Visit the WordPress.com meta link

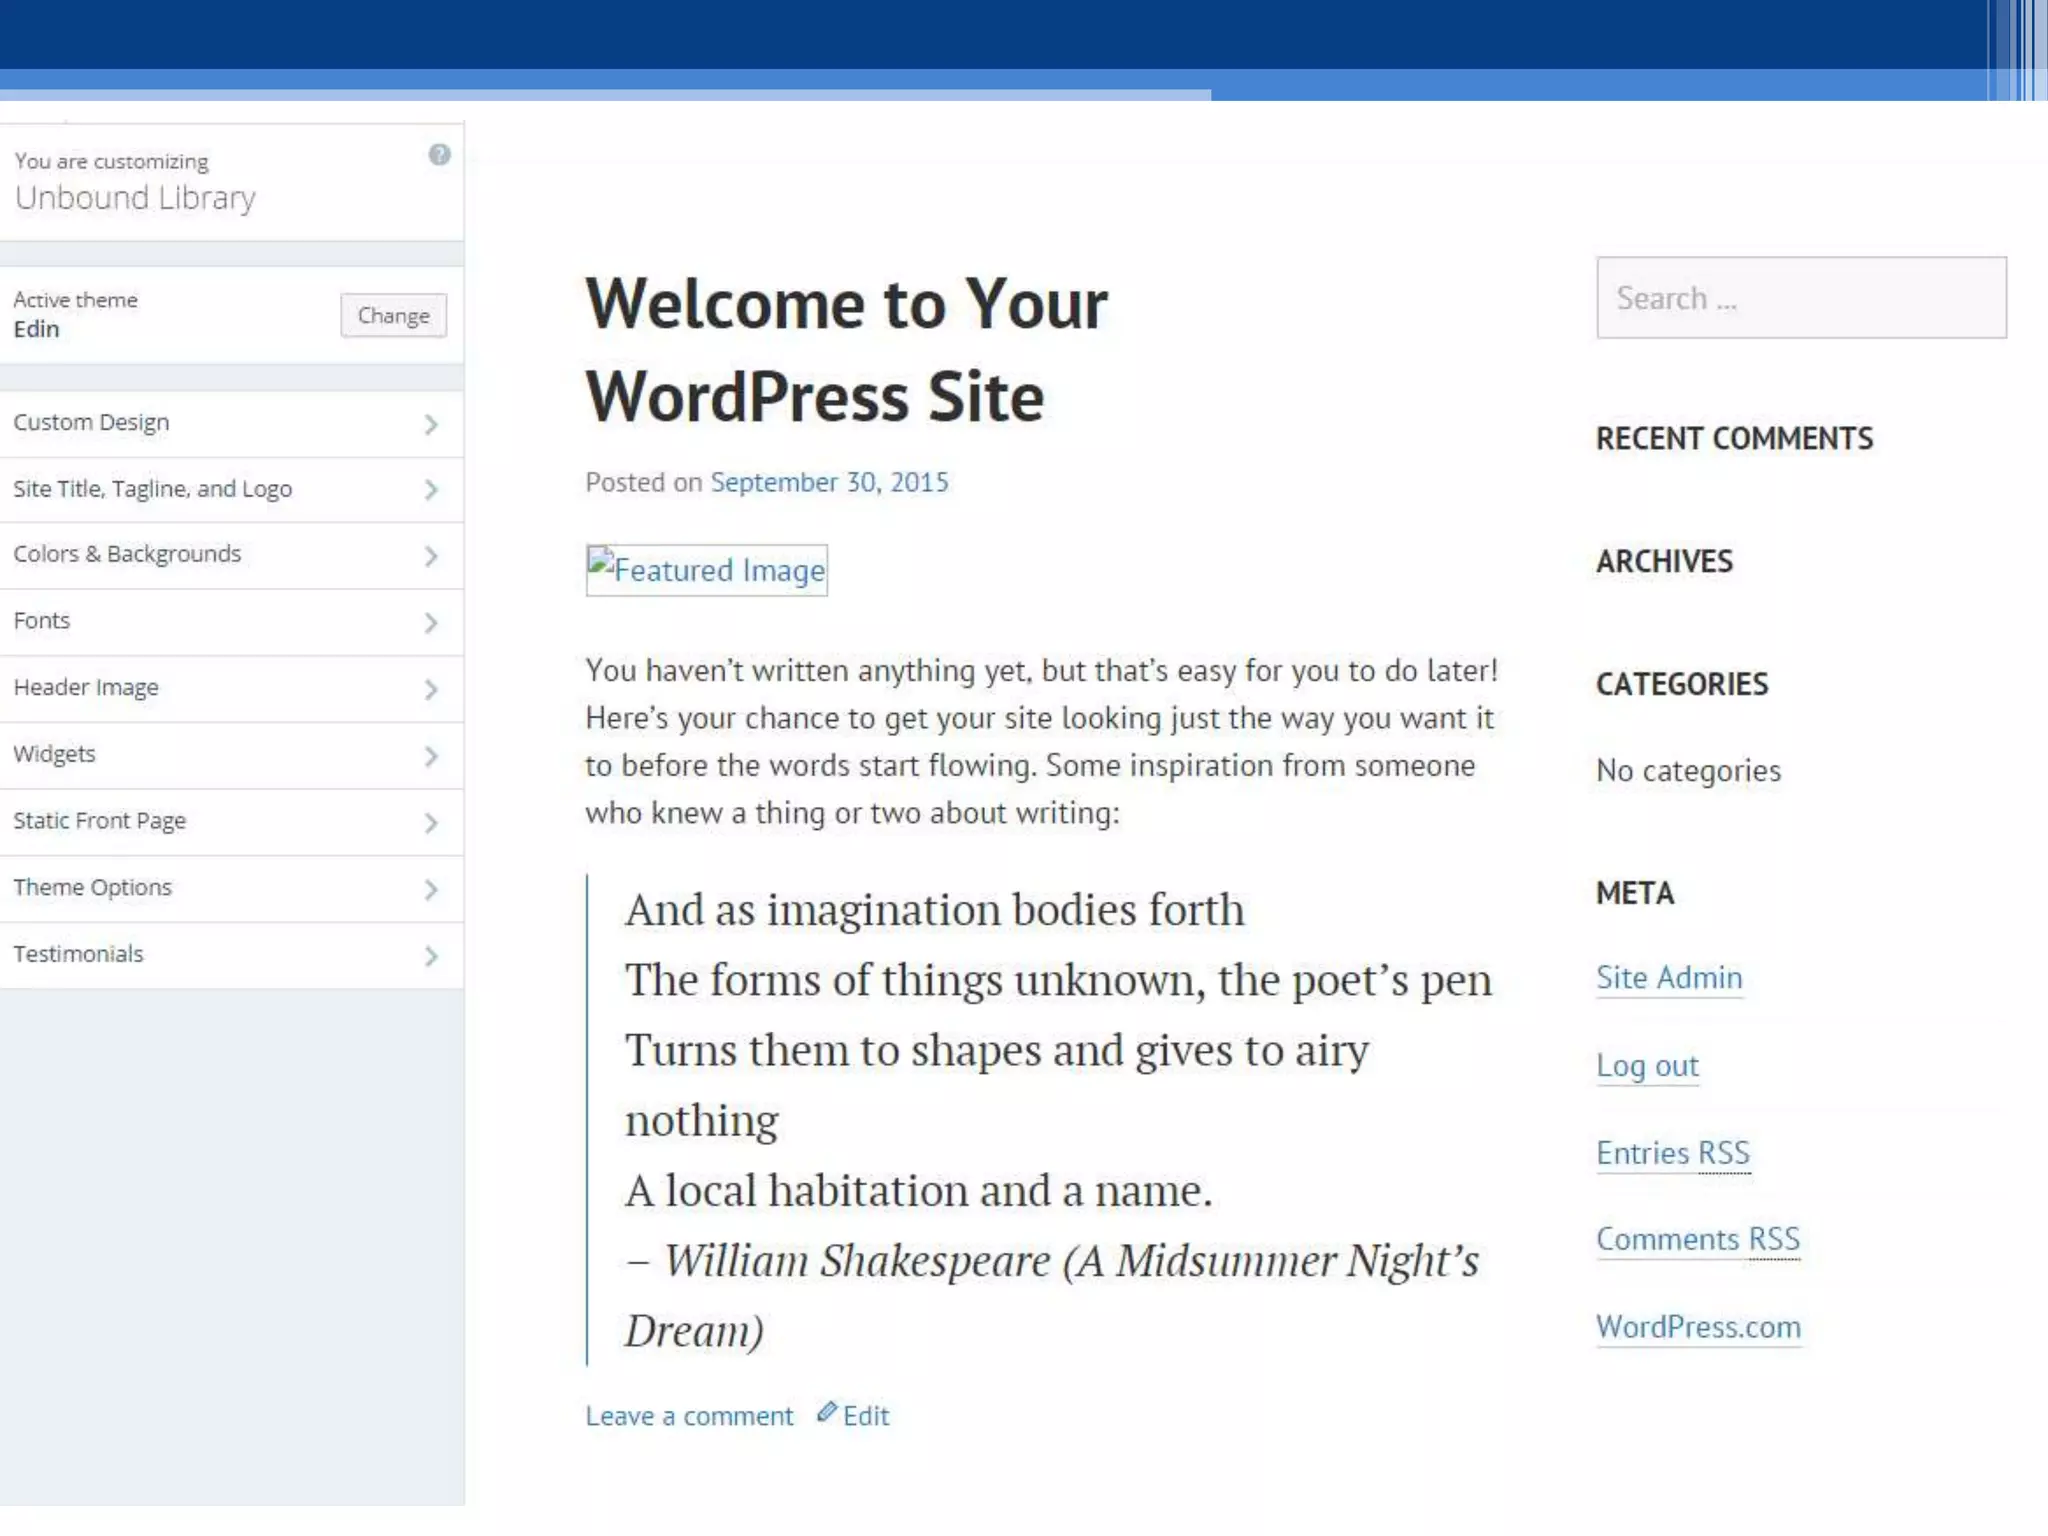(1698, 1327)
